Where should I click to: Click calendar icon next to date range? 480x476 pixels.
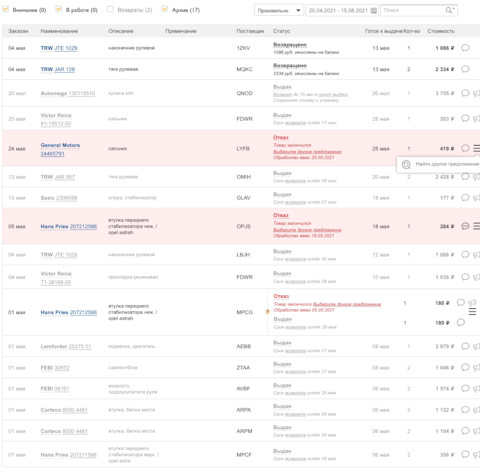click(374, 10)
